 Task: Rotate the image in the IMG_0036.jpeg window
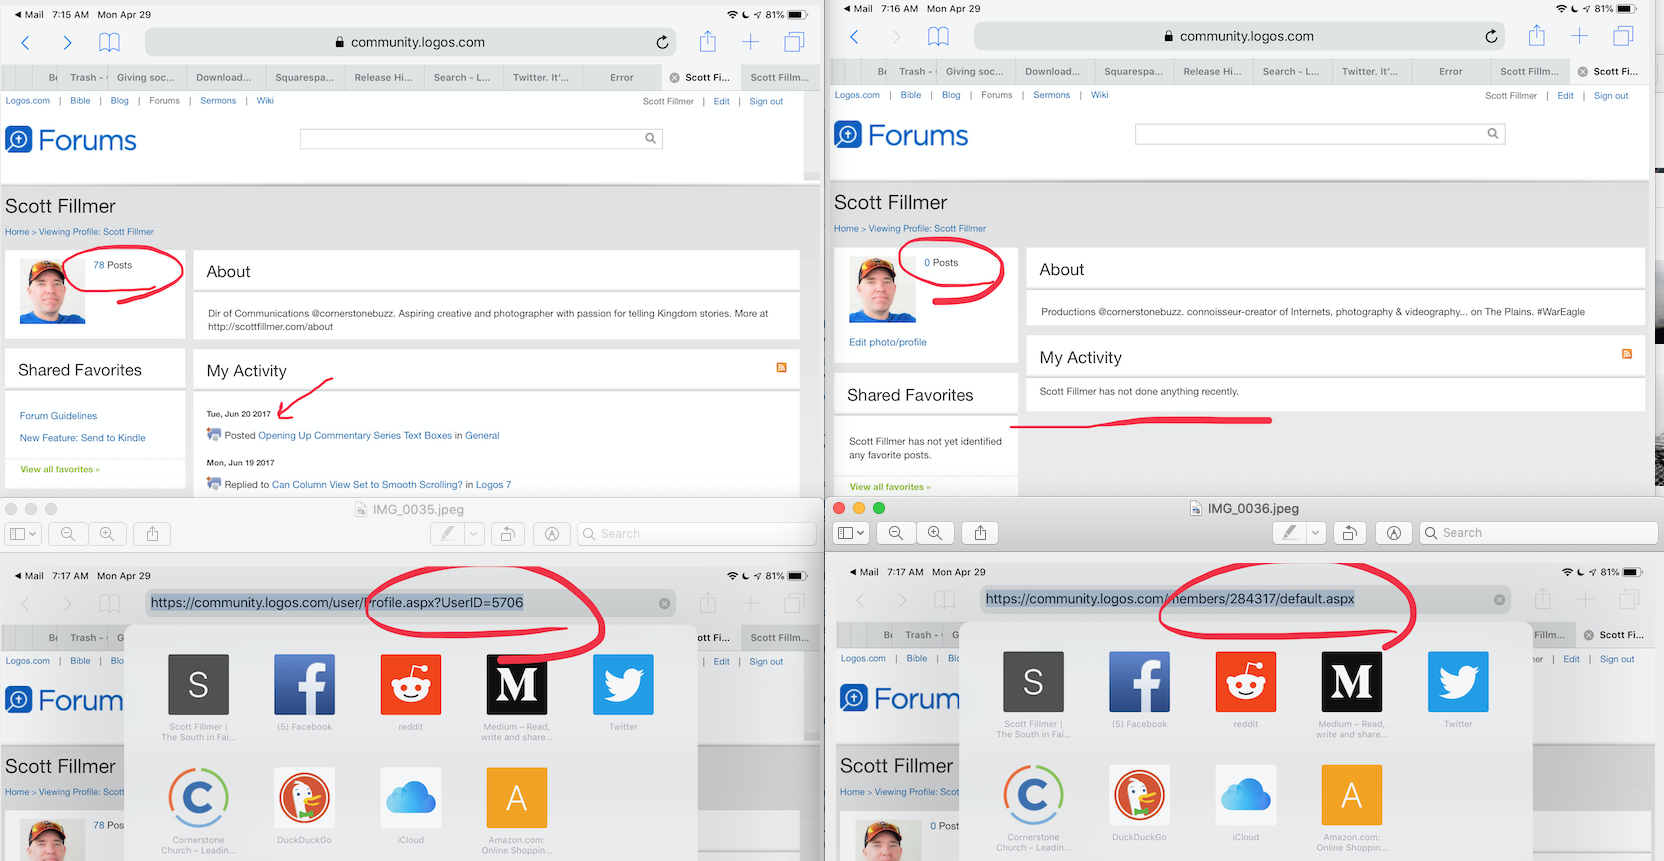tap(1349, 533)
